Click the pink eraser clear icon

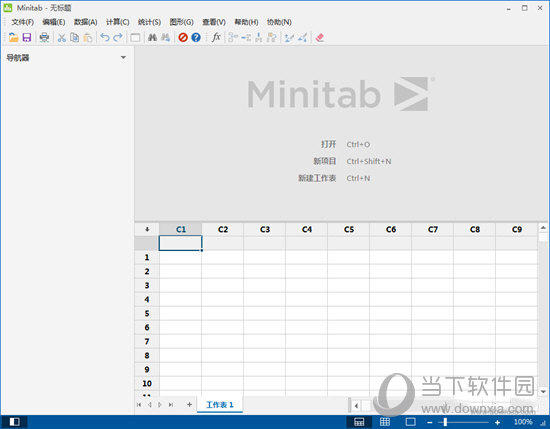pyautogui.click(x=319, y=37)
